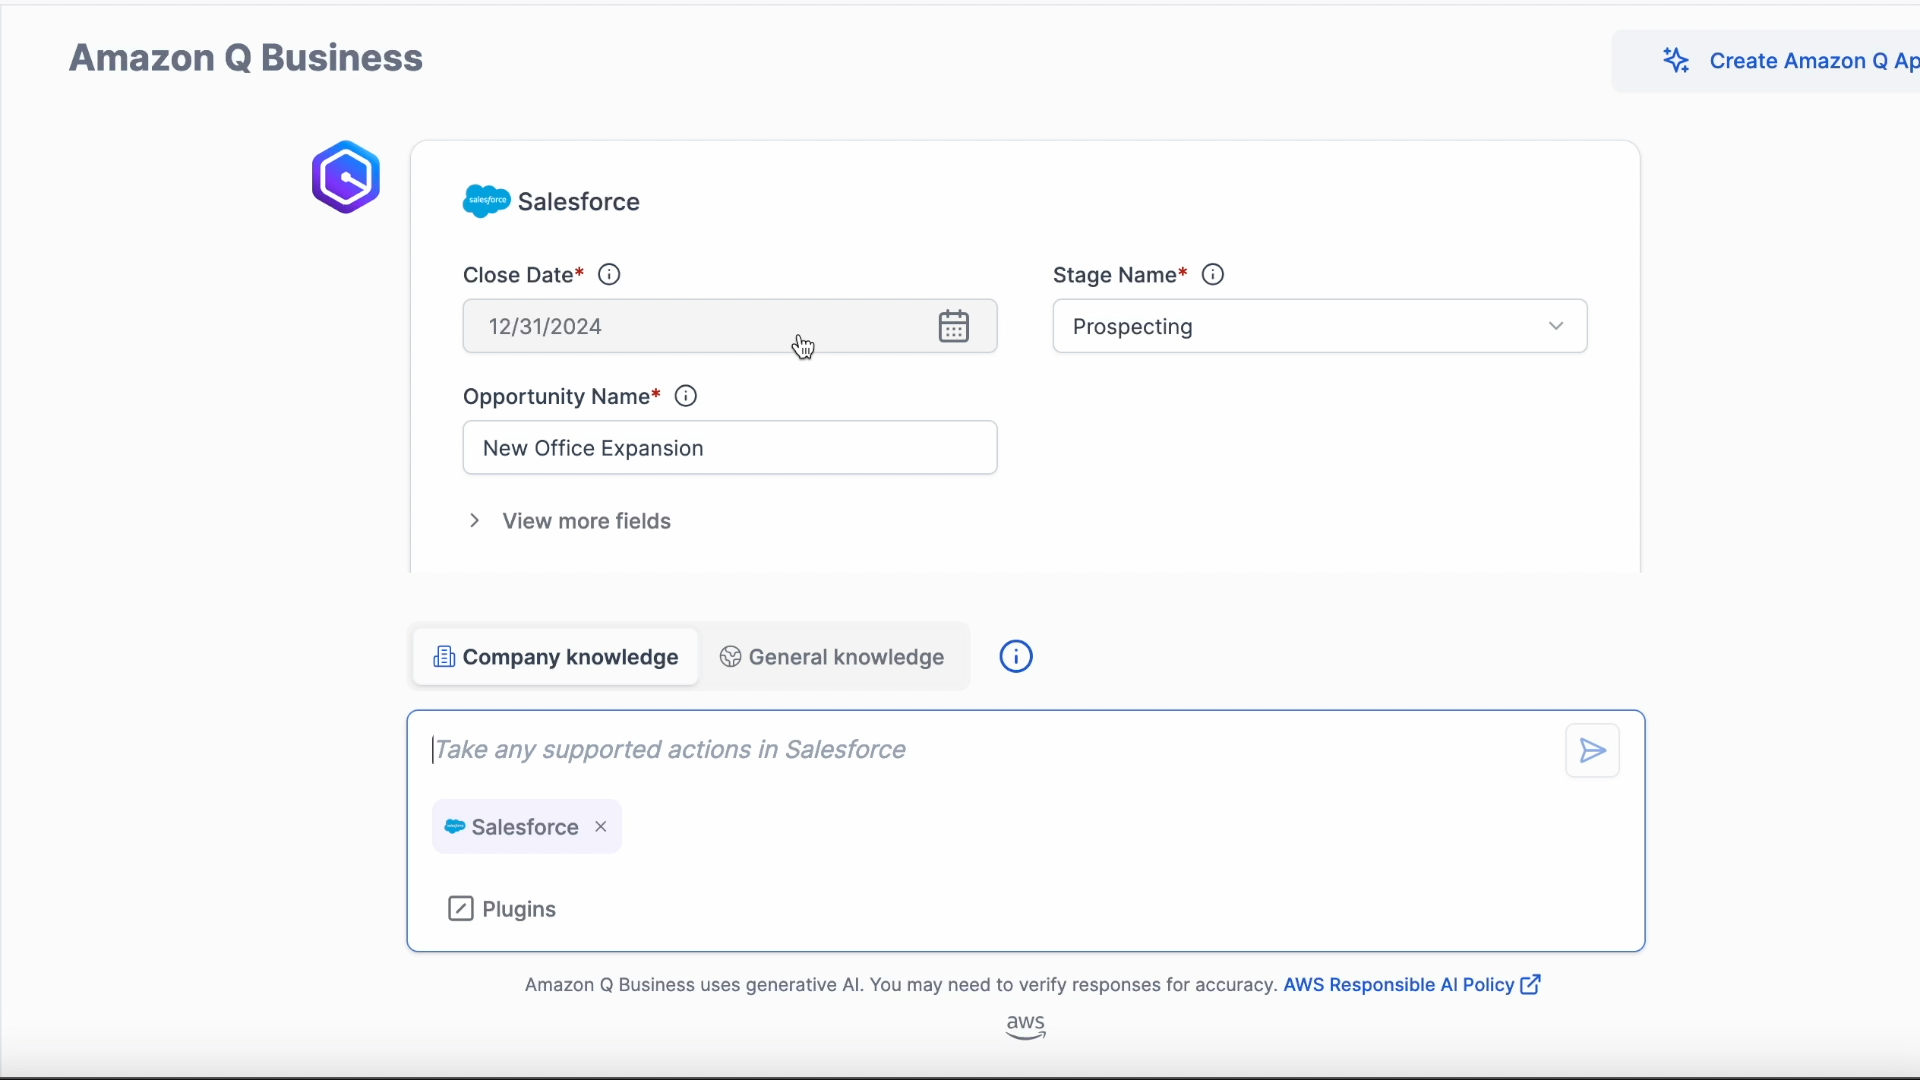1920x1080 pixels.
Task: Click the Opportunity Name text field
Action: point(730,448)
